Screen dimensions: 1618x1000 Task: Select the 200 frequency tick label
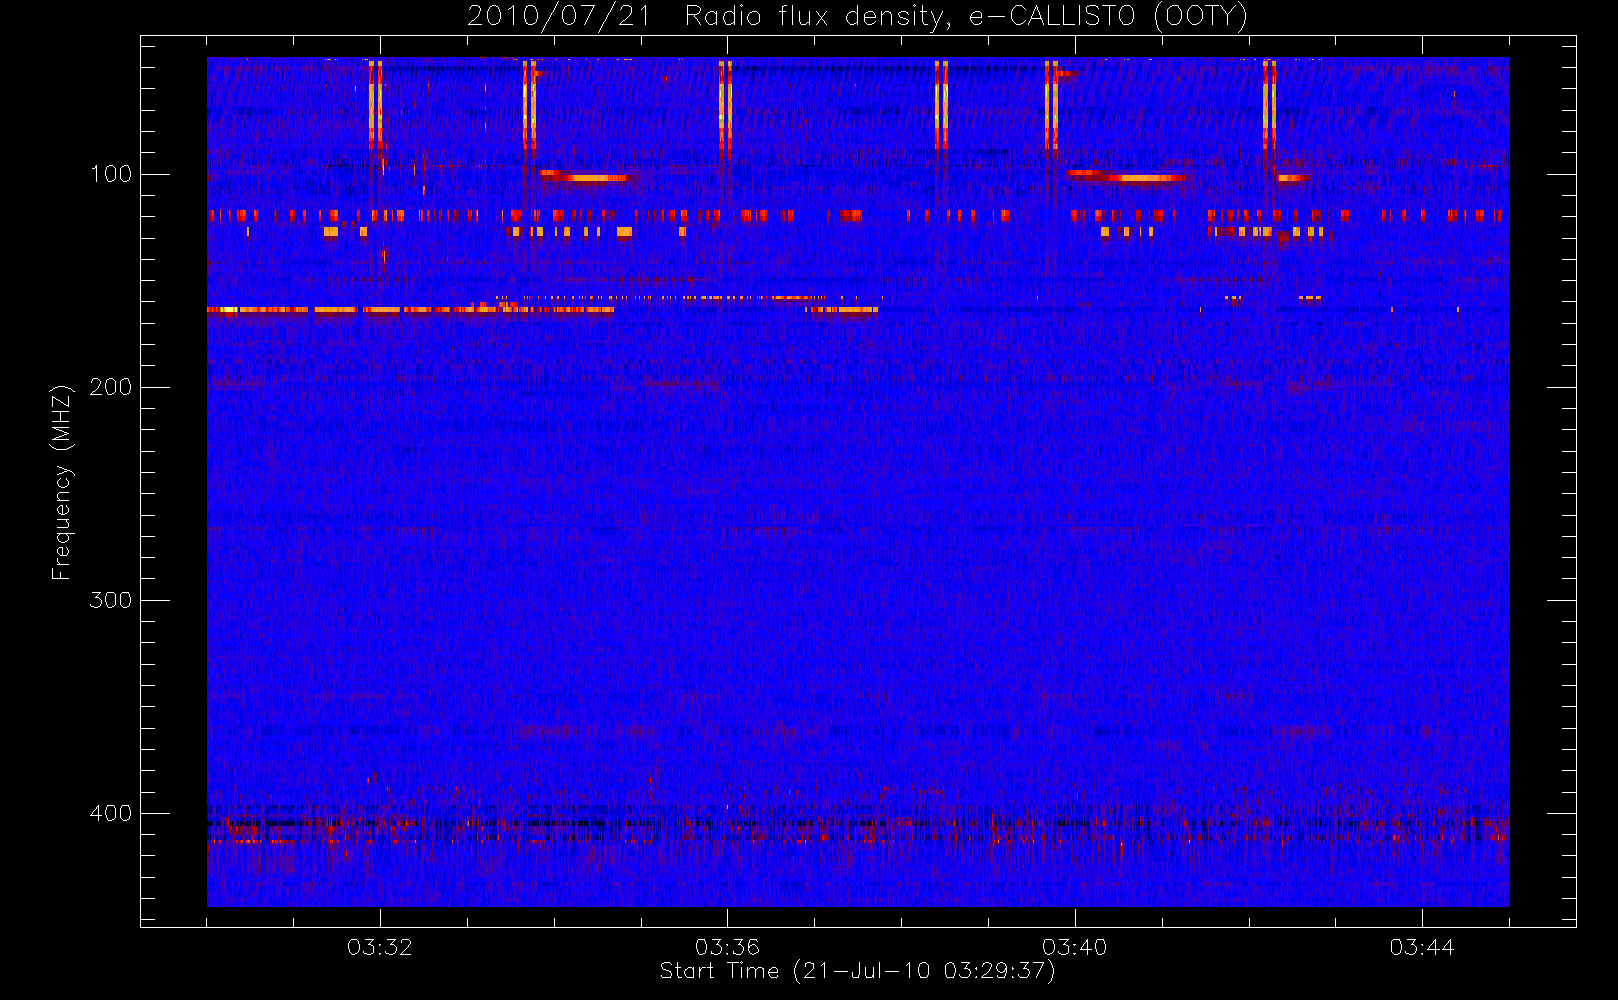(110, 387)
